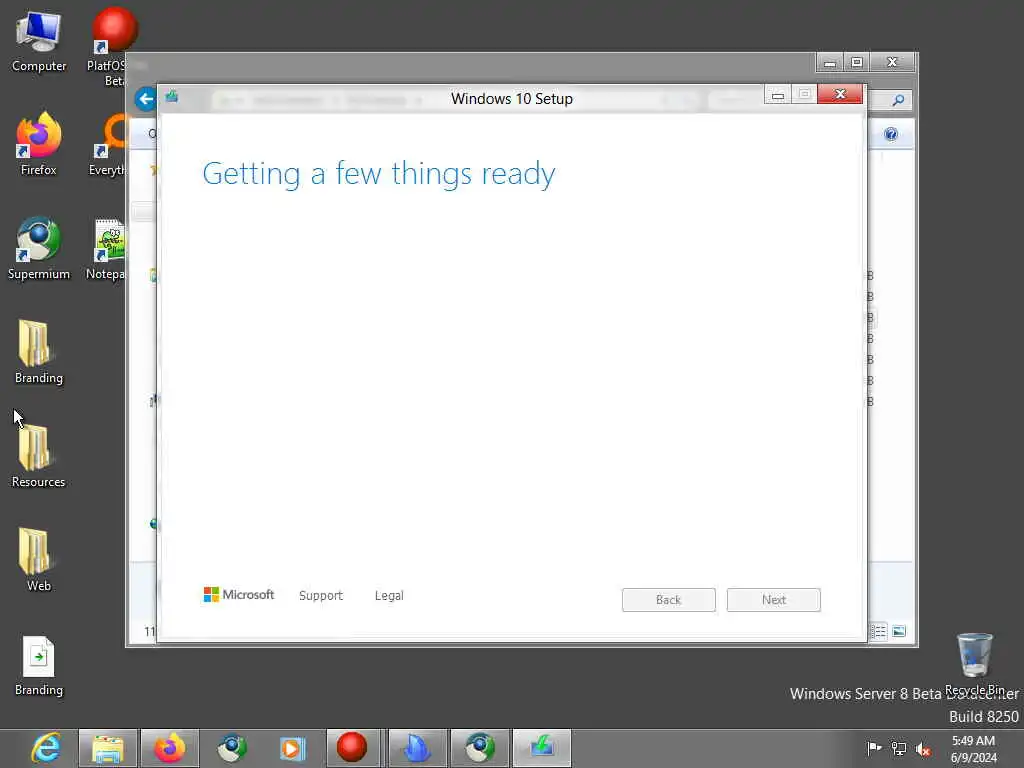Open Internet Explorer from the taskbar
This screenshot has height=768, width=1024.
[46, 748]
